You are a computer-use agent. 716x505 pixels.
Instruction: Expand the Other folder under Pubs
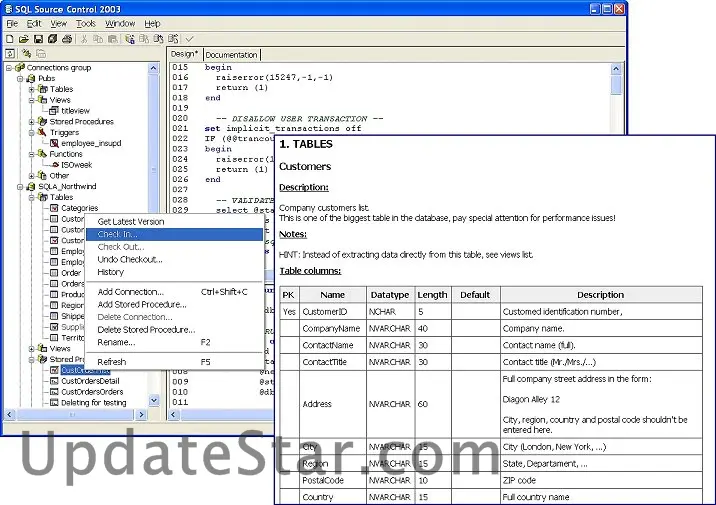click(32, 176)
